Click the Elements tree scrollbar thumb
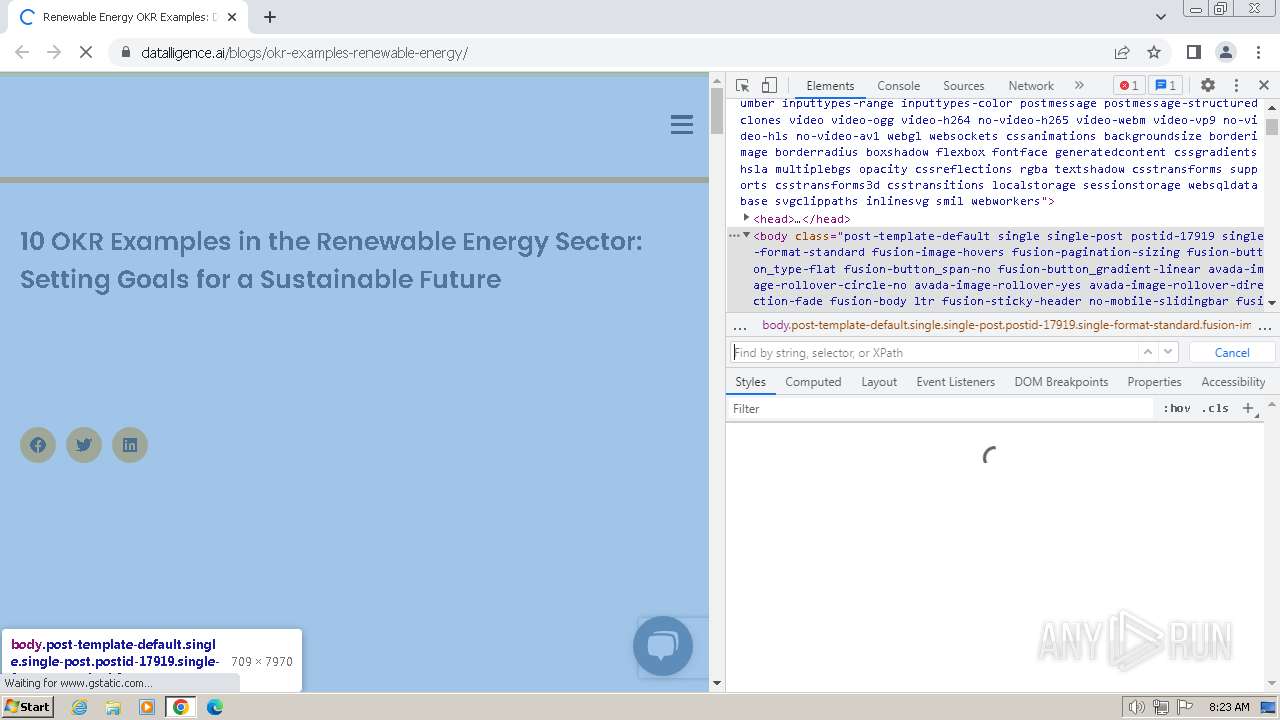This screenshot has width=1280, height=720. 1272,127
